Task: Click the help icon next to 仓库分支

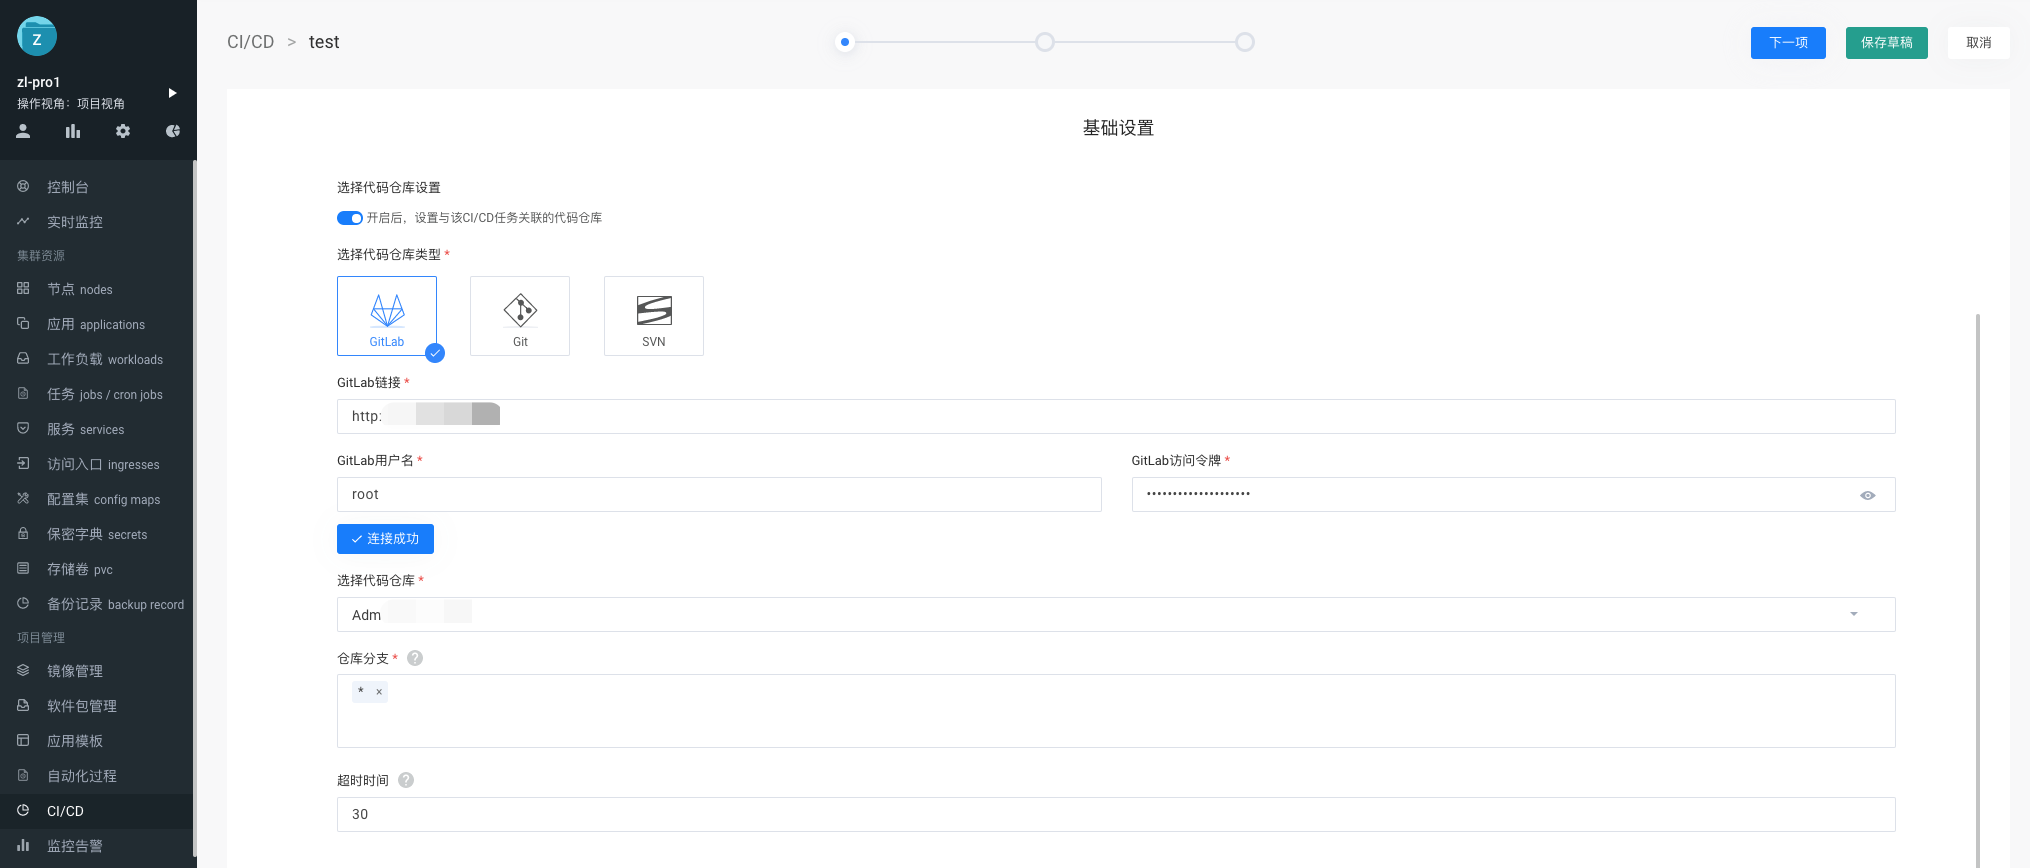Action: tap(415, 658)
